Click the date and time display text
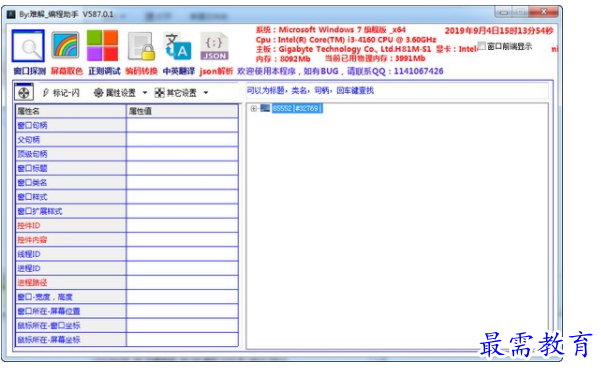Screen dimensions: 601x376 click(x=499, y=31)
